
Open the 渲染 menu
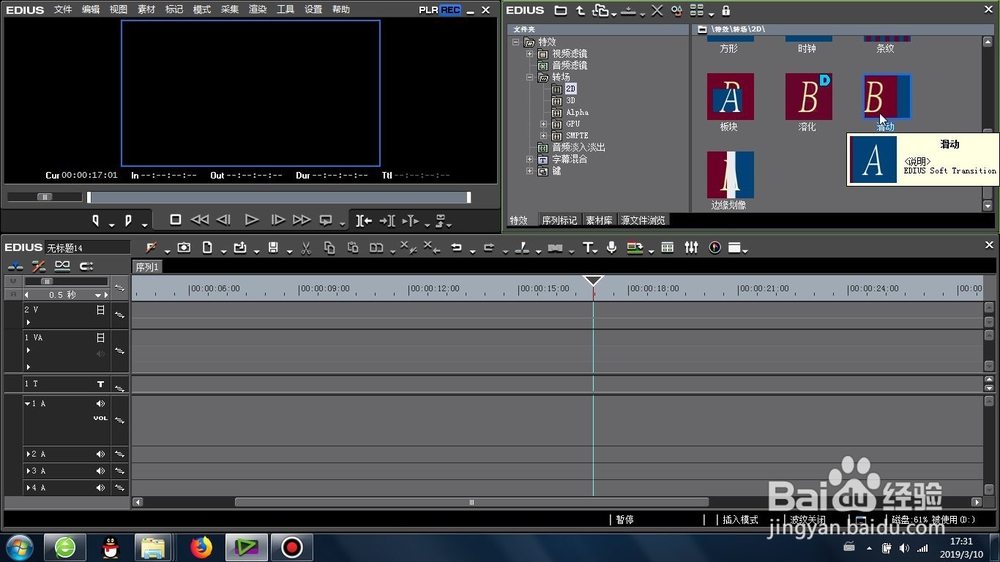click(258, 10)
